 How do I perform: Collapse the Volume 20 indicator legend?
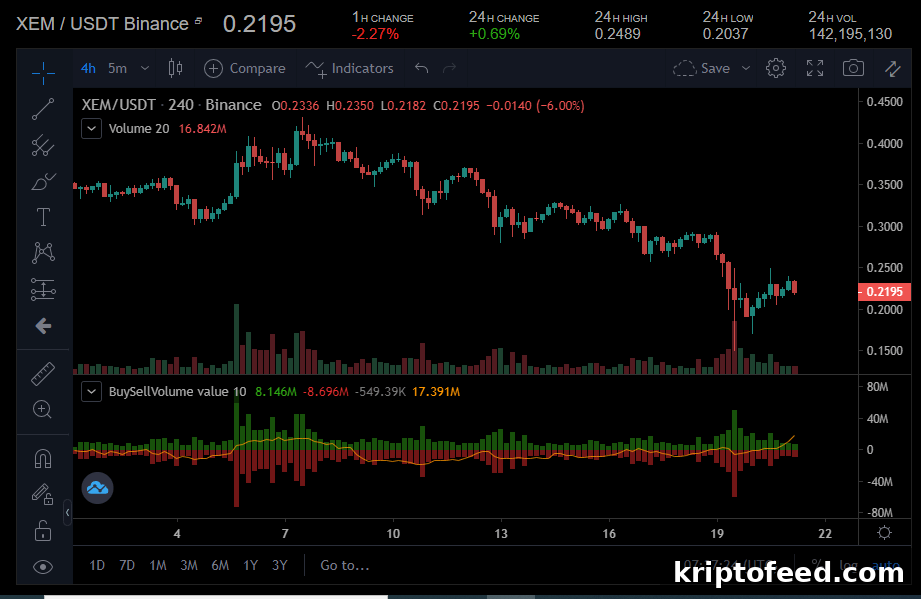pyautogui.click(x=92, y=129)
